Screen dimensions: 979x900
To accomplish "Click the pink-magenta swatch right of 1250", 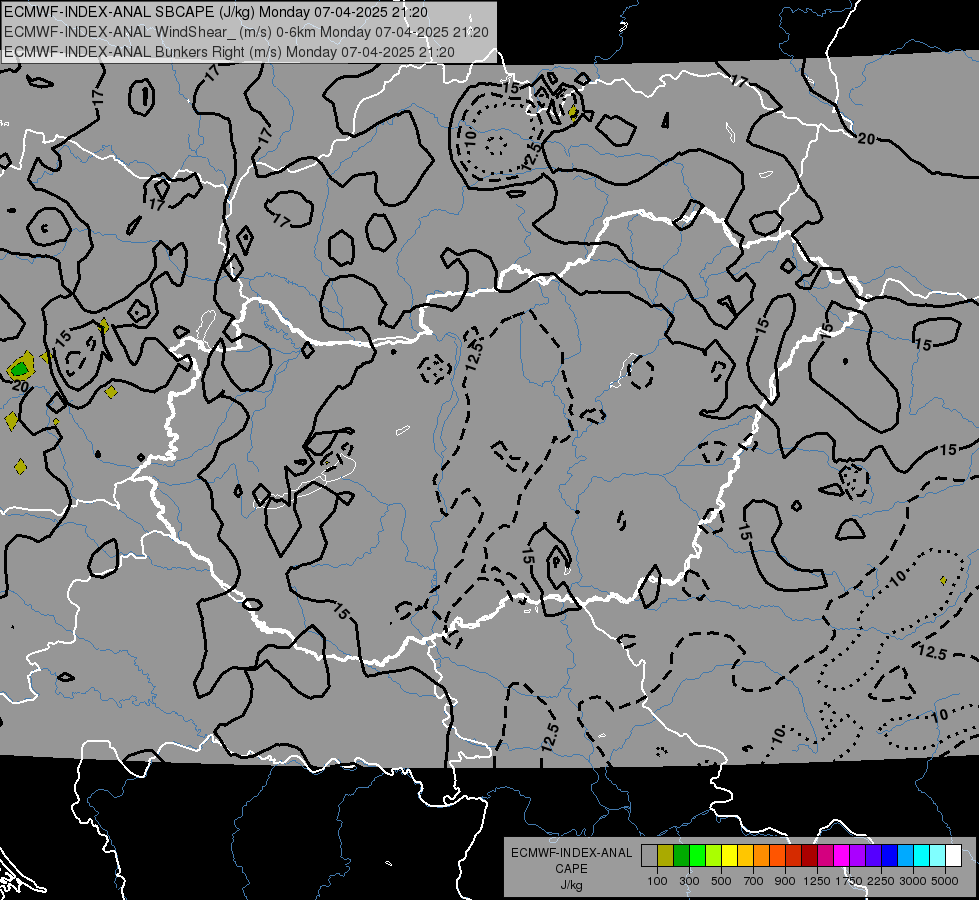I will point(825,856).
